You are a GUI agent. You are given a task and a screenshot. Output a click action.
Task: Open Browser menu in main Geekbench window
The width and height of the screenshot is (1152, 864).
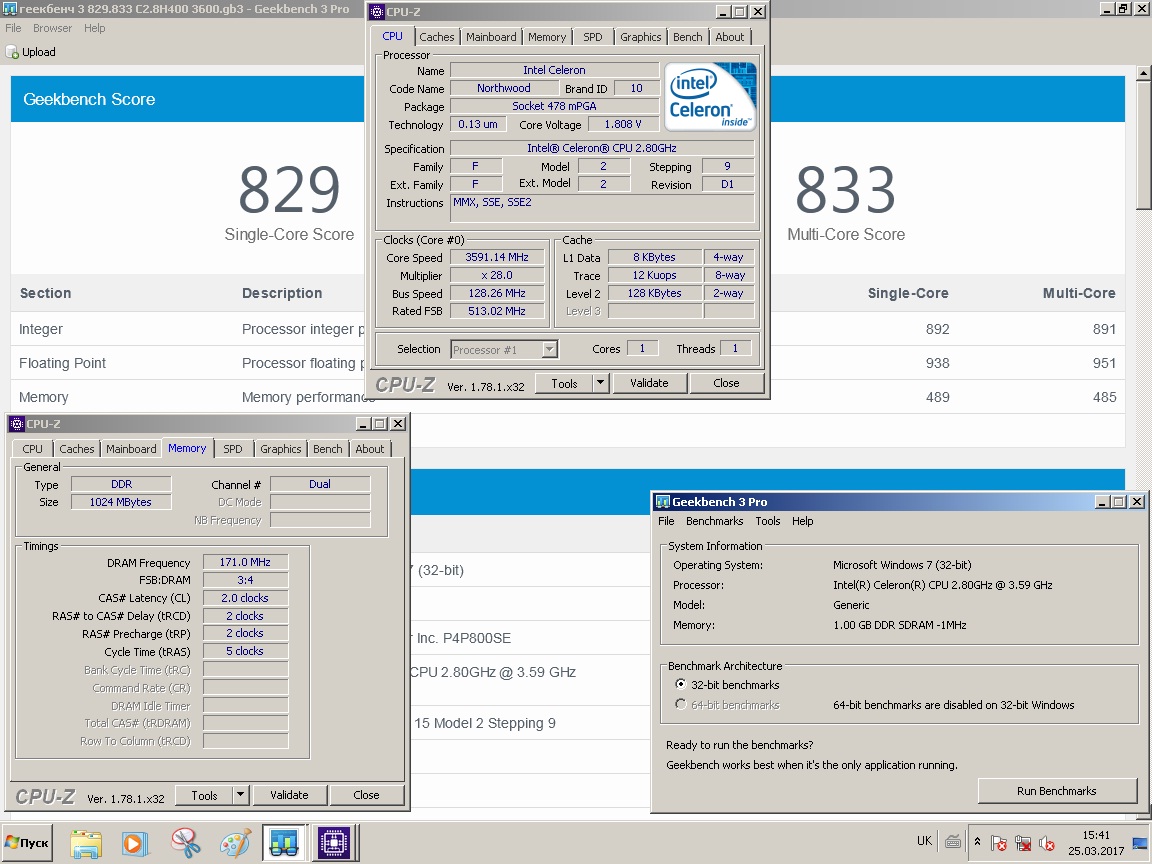point(52,28)
